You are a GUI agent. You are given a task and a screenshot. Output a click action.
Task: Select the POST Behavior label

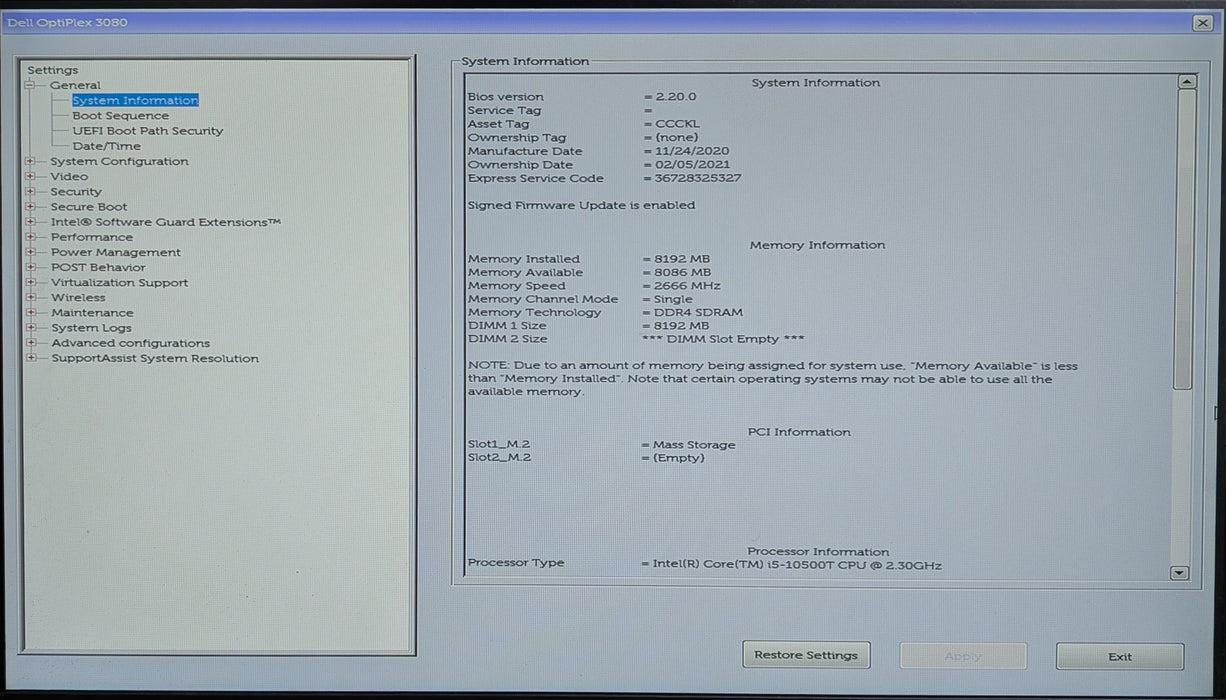[x=99, y=267]
